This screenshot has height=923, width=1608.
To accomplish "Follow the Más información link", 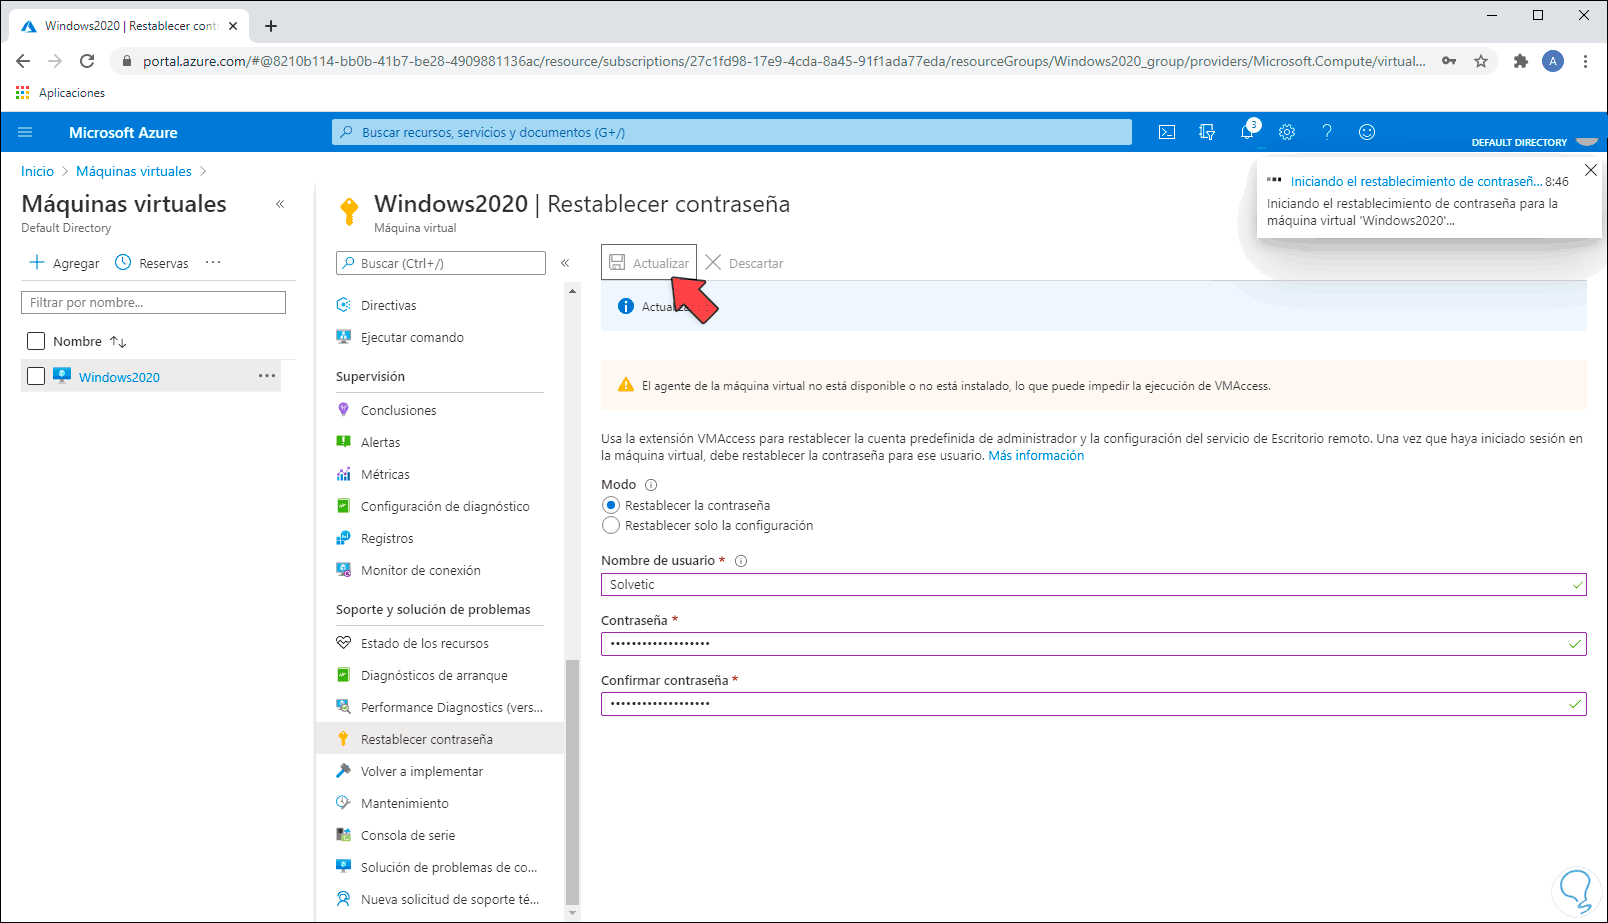I will (1036, 456).
